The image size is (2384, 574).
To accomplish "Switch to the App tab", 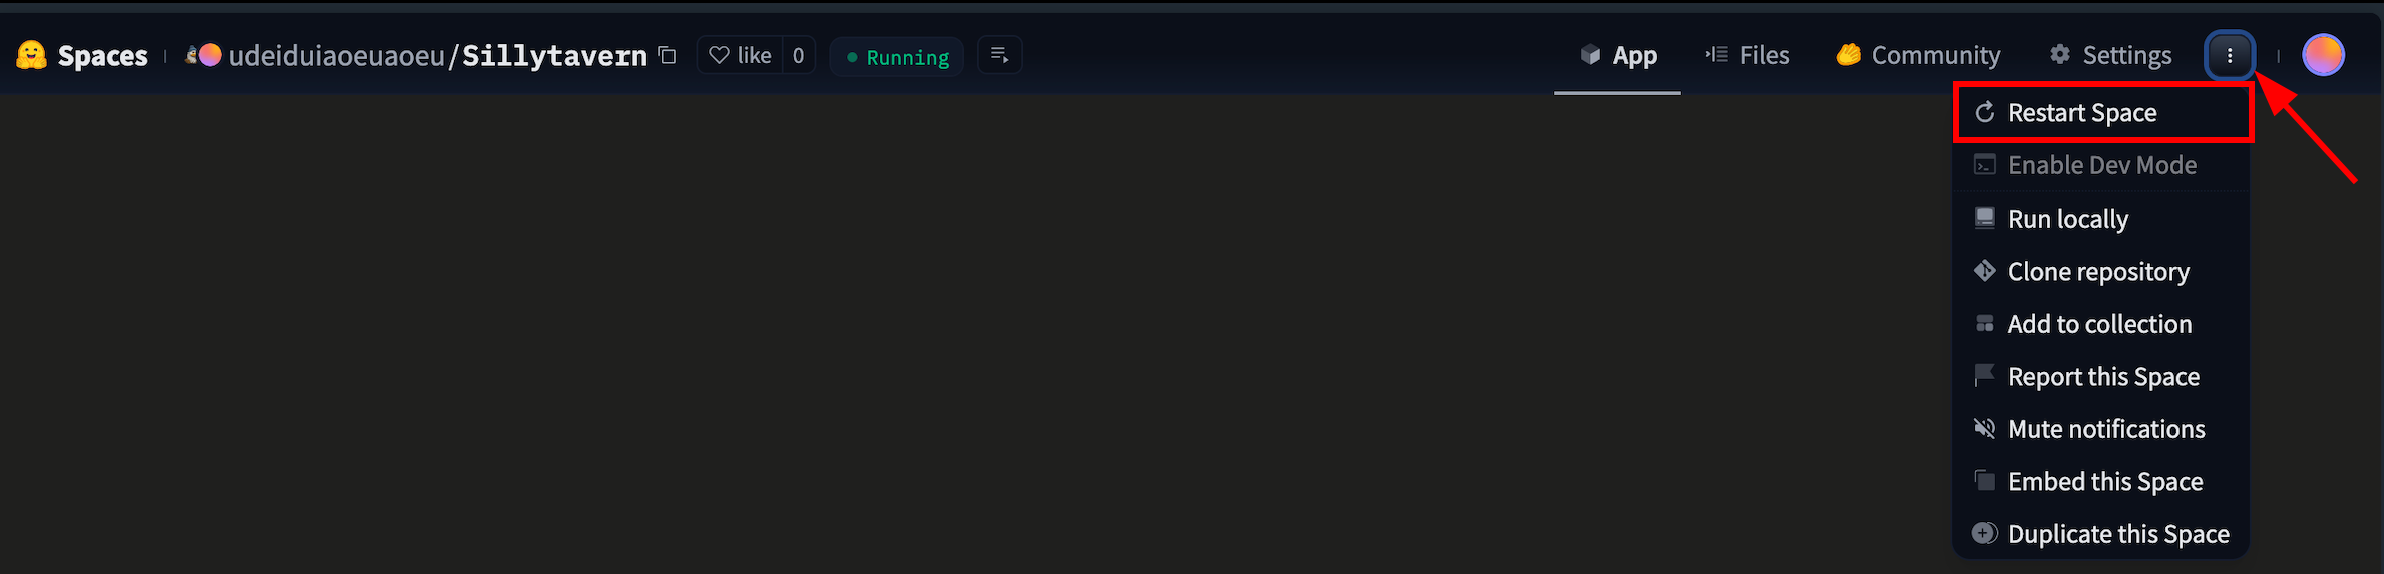I will tap(1617, 55).
